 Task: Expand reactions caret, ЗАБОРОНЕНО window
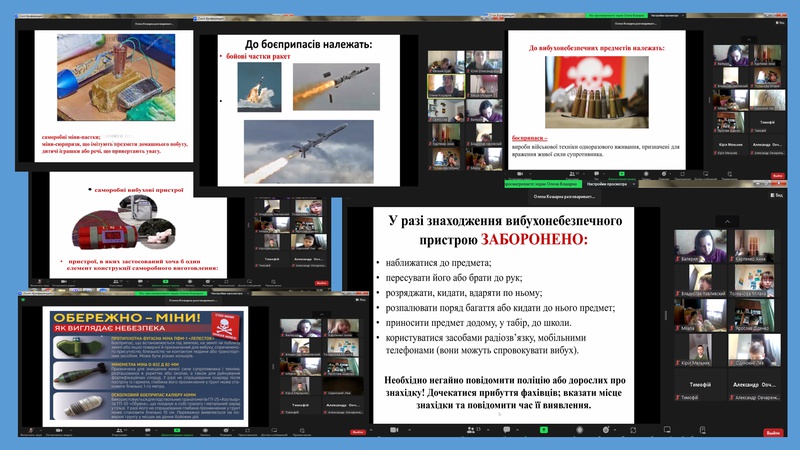[615, 430]
